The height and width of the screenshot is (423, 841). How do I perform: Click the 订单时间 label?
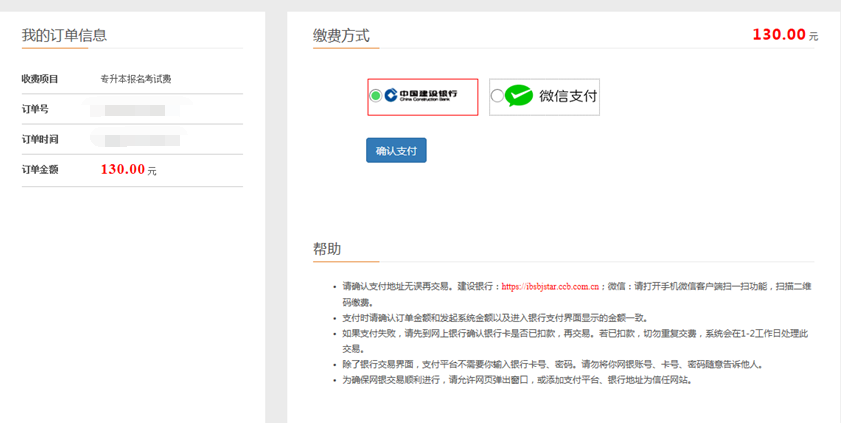coord(40,139)
